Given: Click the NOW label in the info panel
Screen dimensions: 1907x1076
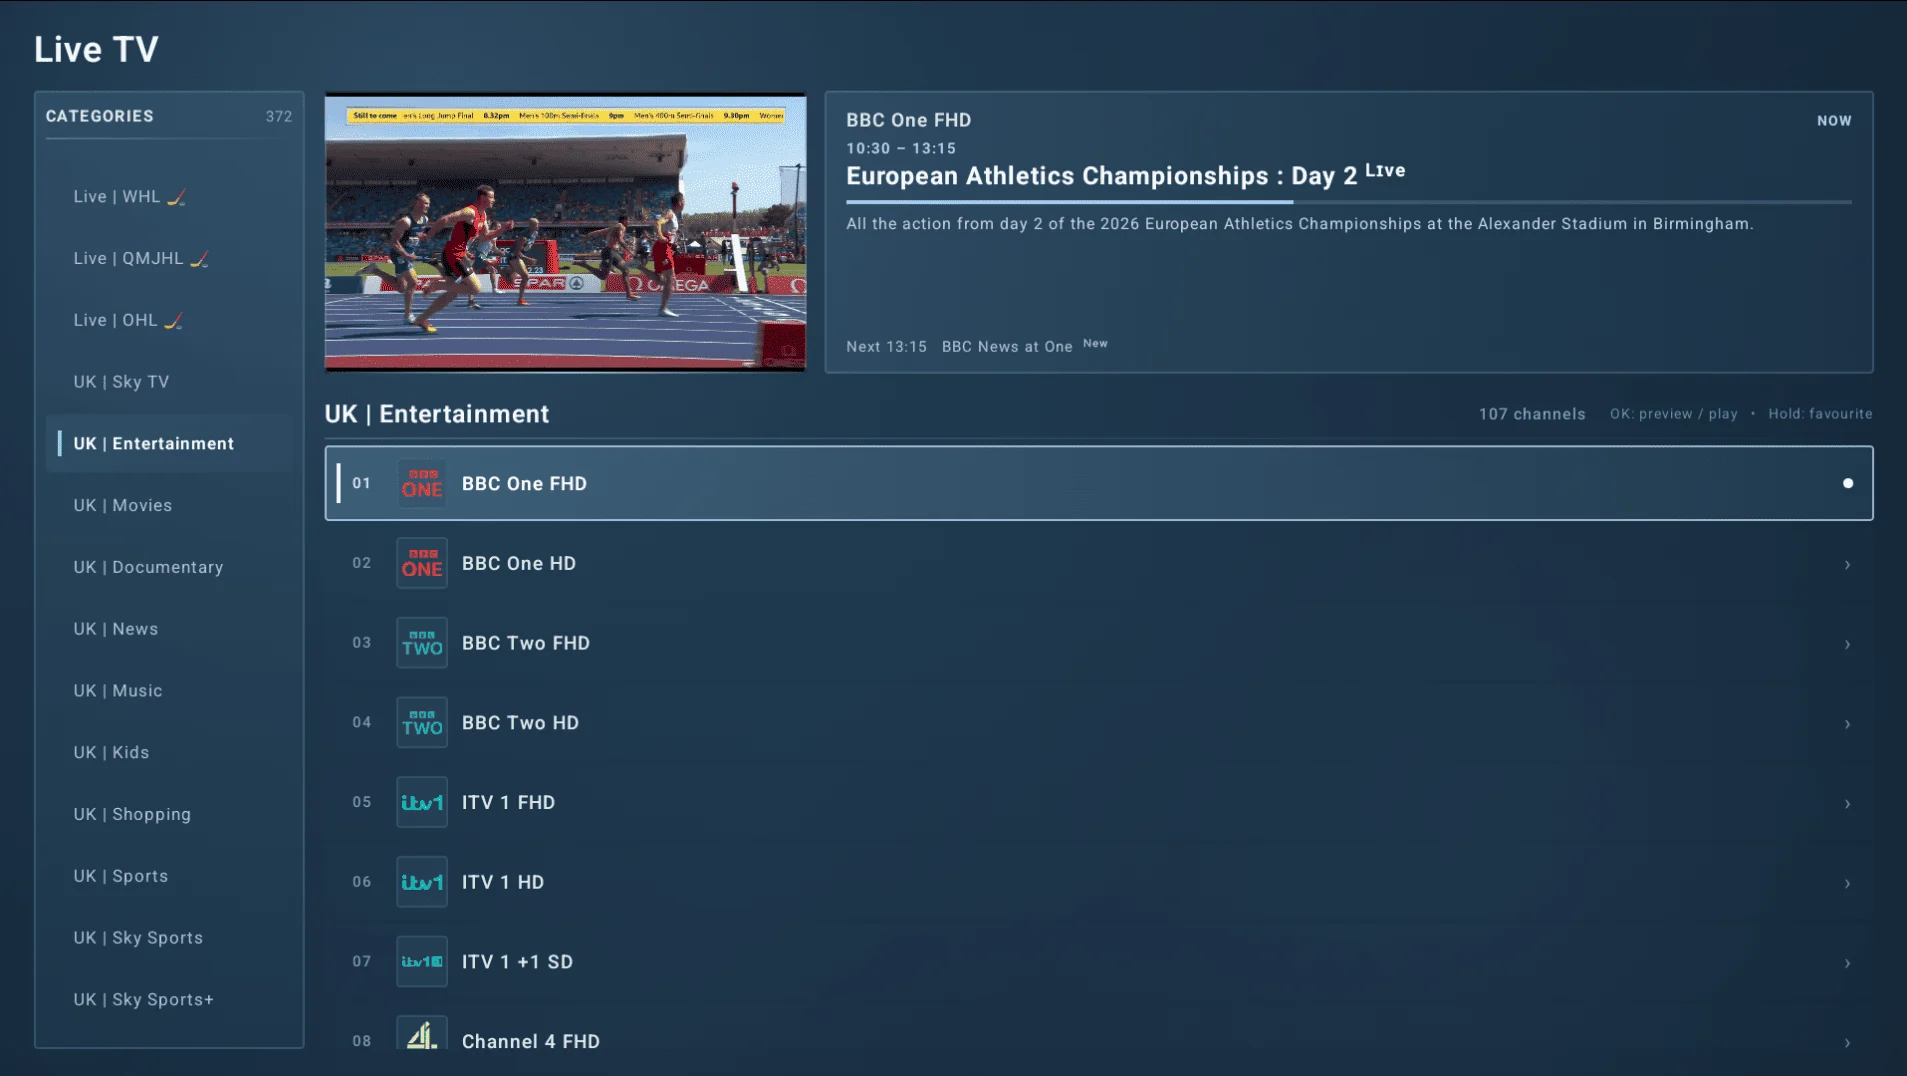Looking at the screenshot, I should coord(1834,121).
